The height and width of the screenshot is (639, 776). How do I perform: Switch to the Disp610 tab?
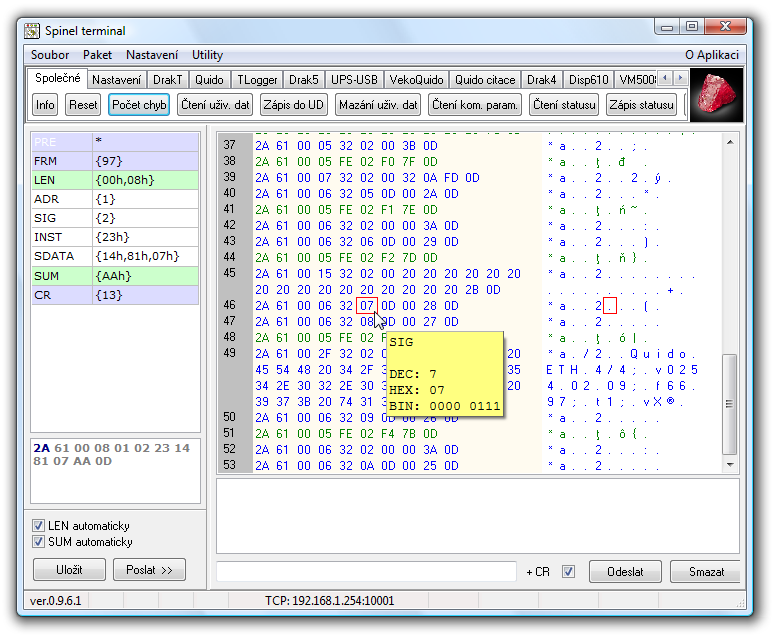(588, 80)
